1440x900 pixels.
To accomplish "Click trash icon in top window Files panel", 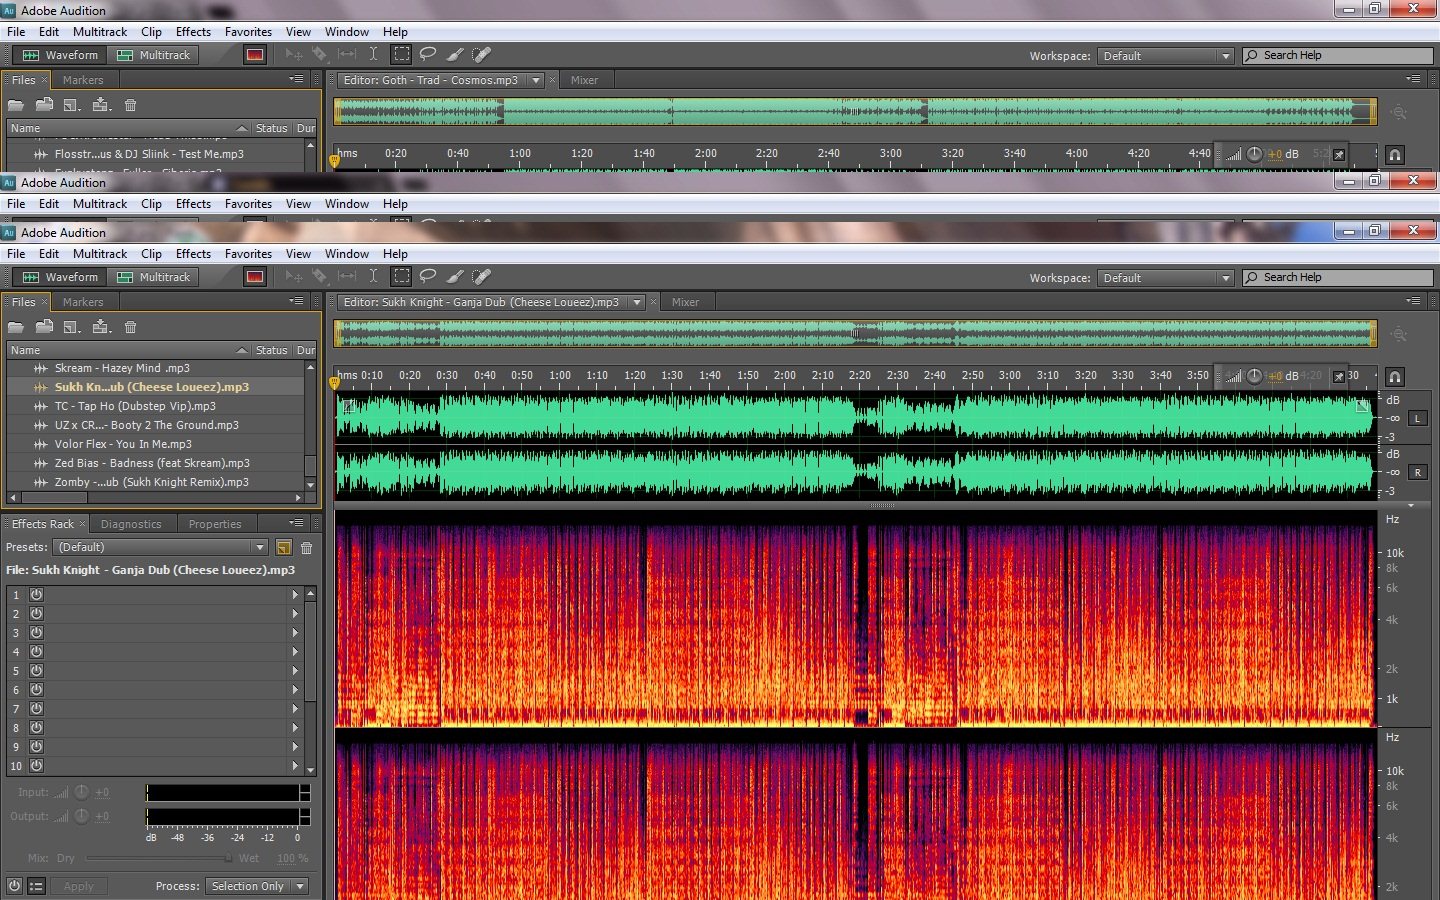I will [x=130, y=105].
